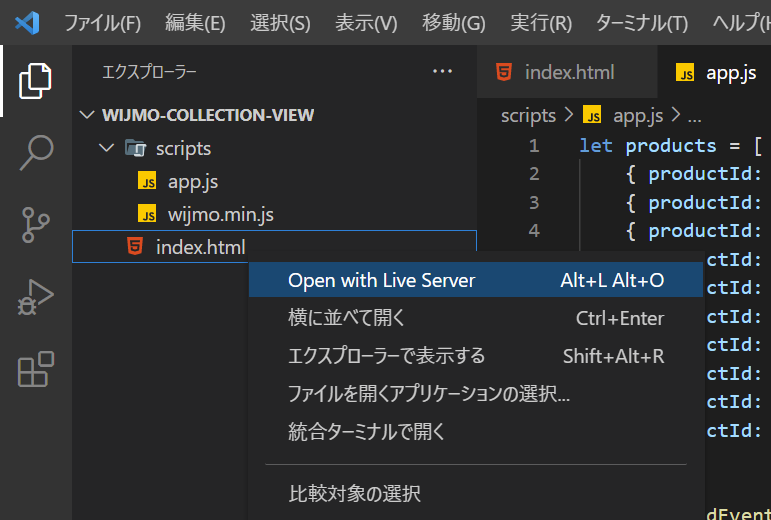Collapse the scripts folder chevron
The height and width of the screenshot is (520, 771).
point(106,147)
